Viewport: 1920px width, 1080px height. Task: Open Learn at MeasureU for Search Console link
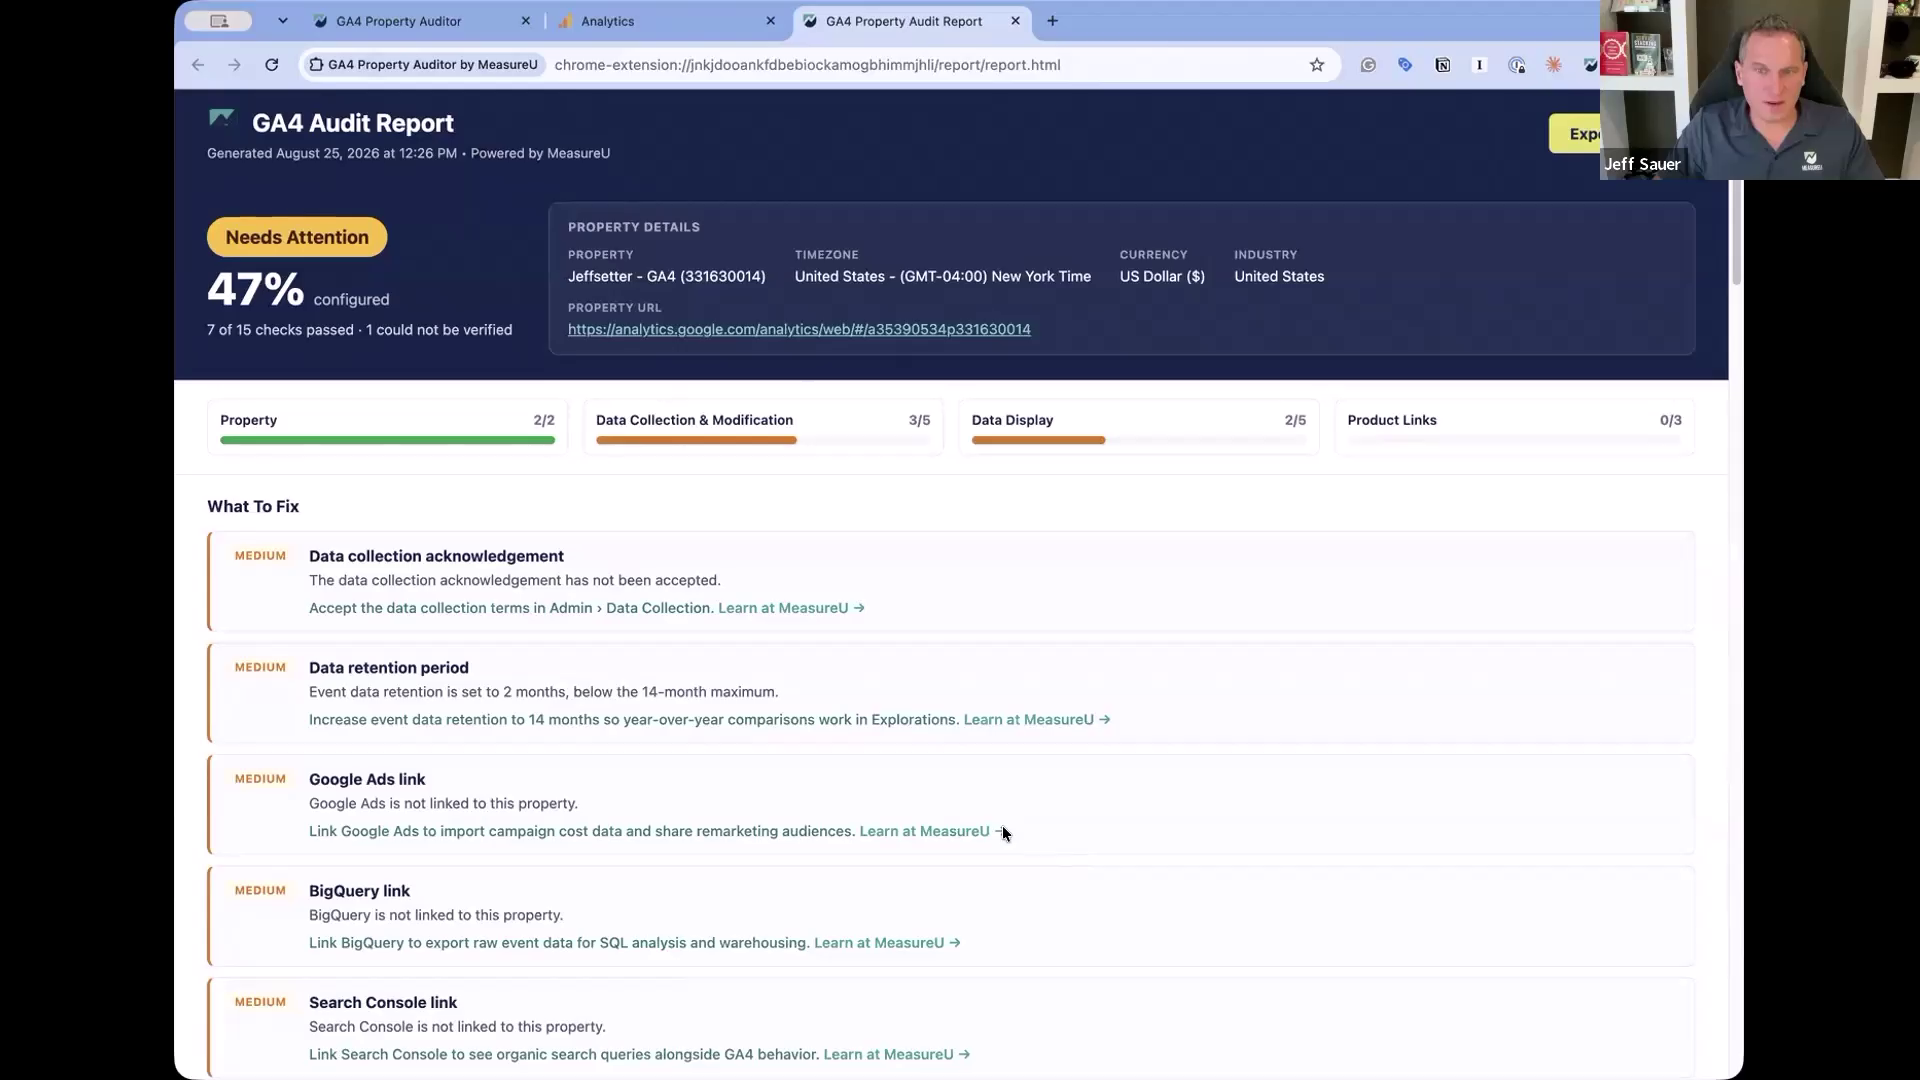click(x=897, y=1055)
